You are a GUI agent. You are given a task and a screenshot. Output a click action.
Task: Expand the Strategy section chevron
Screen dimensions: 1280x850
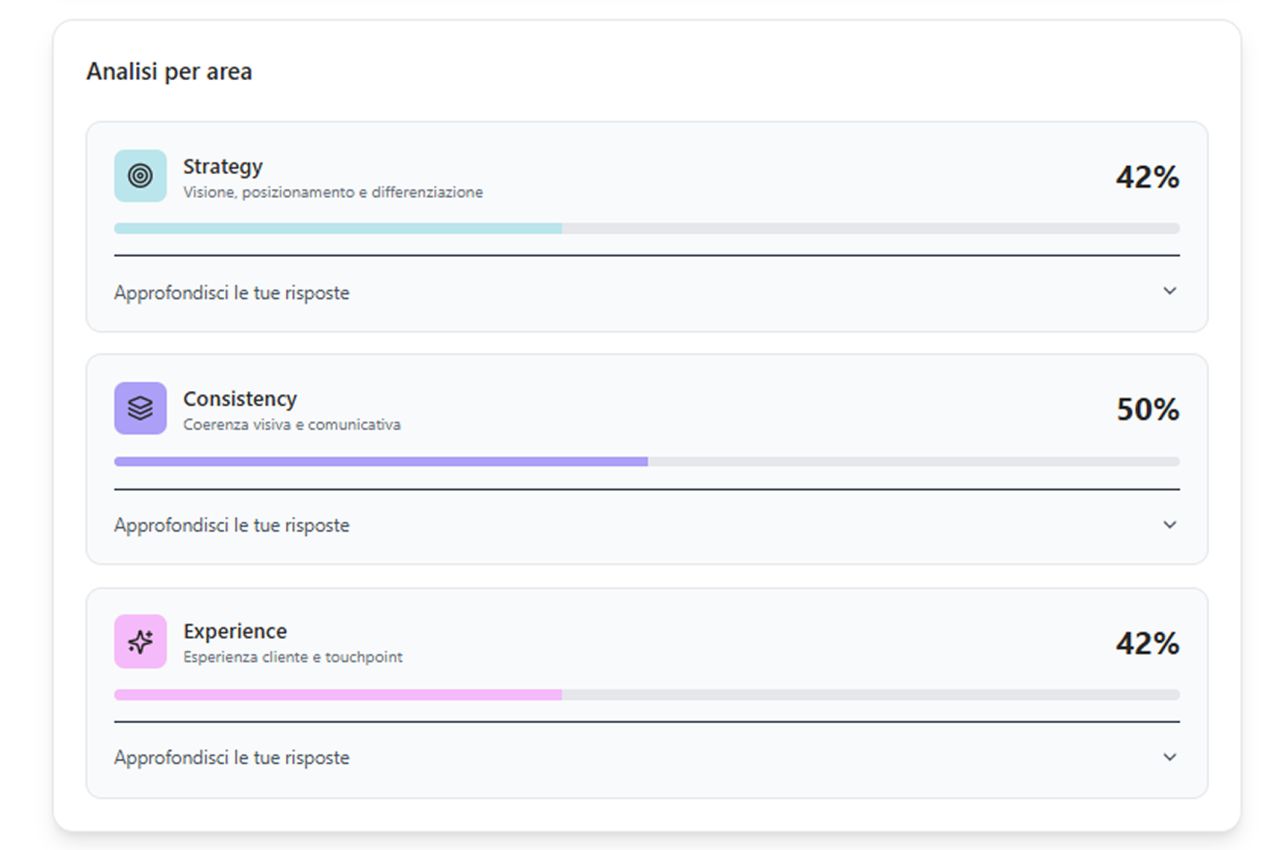1170,291
